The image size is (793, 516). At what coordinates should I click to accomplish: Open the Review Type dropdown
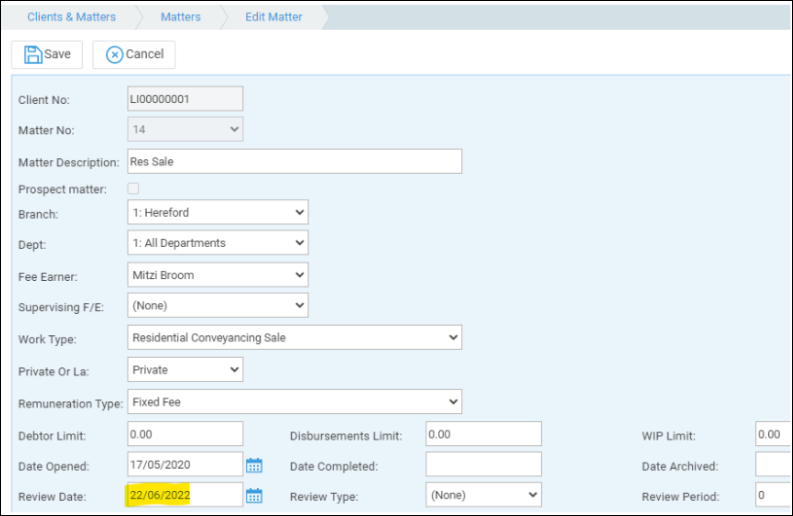483,494
